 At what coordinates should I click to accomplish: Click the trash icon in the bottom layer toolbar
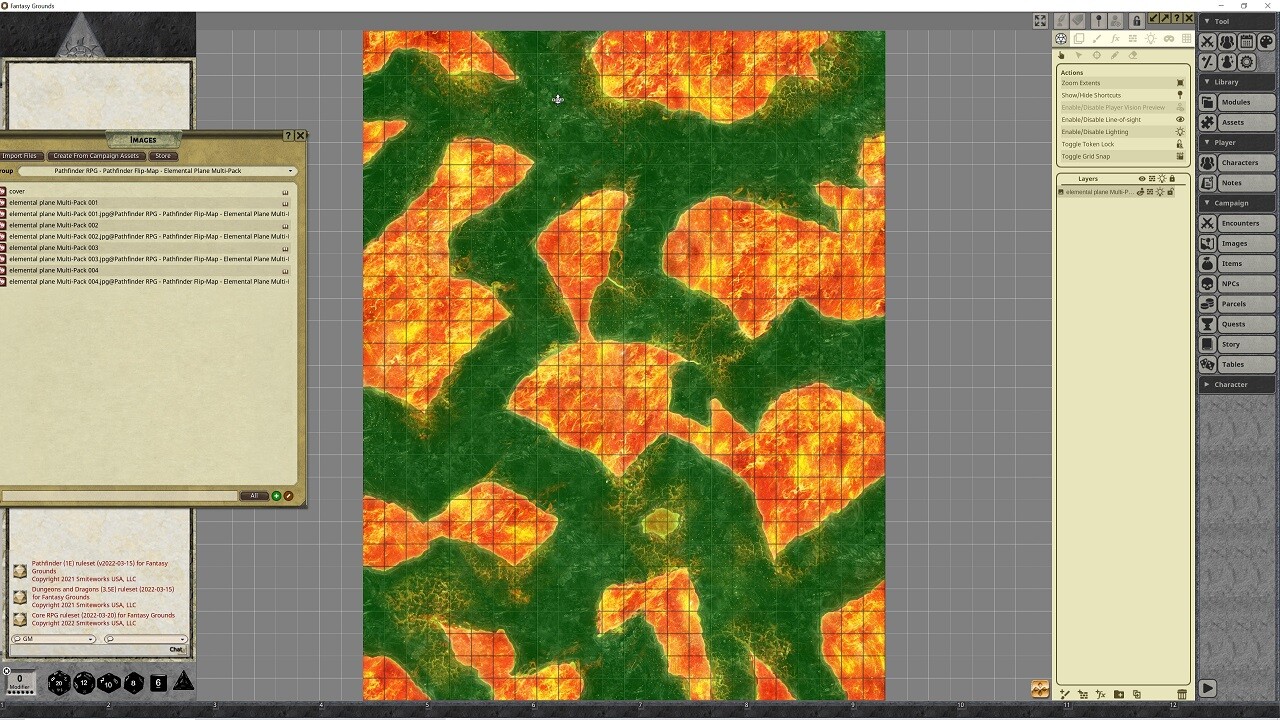click(x=1182, y=693)
